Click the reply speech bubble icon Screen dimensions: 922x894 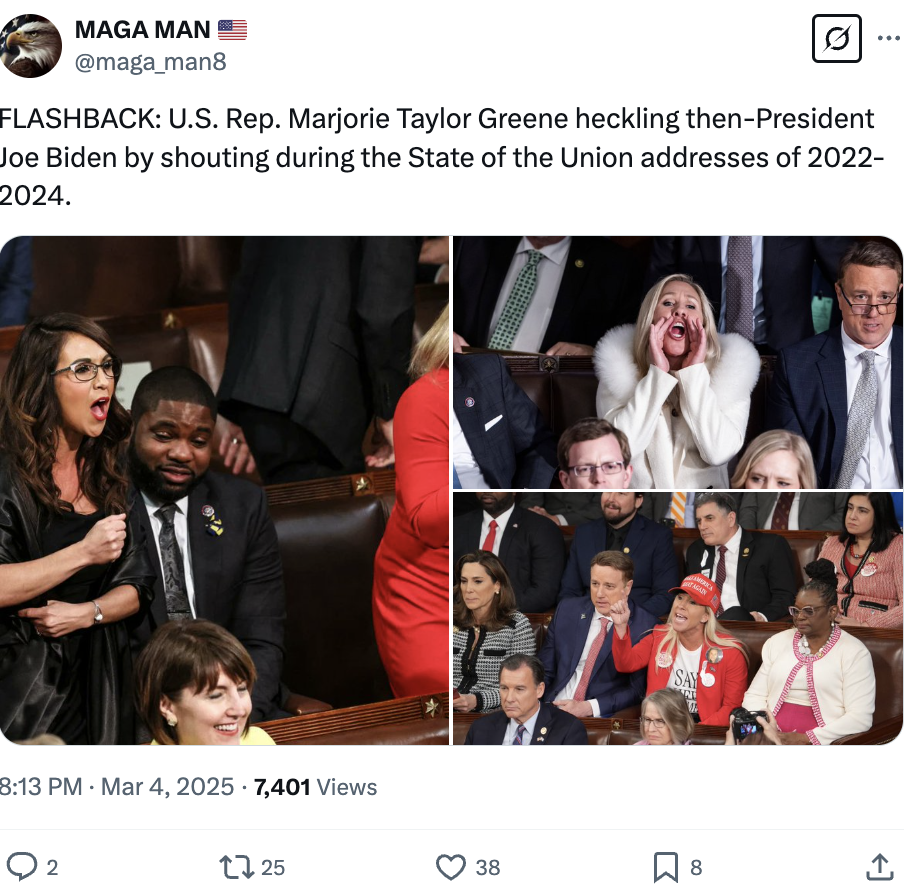pos(22,866)
